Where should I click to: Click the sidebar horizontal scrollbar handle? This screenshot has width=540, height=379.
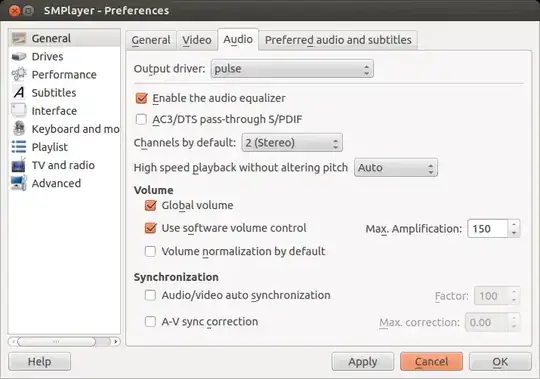tap(56, 341)
